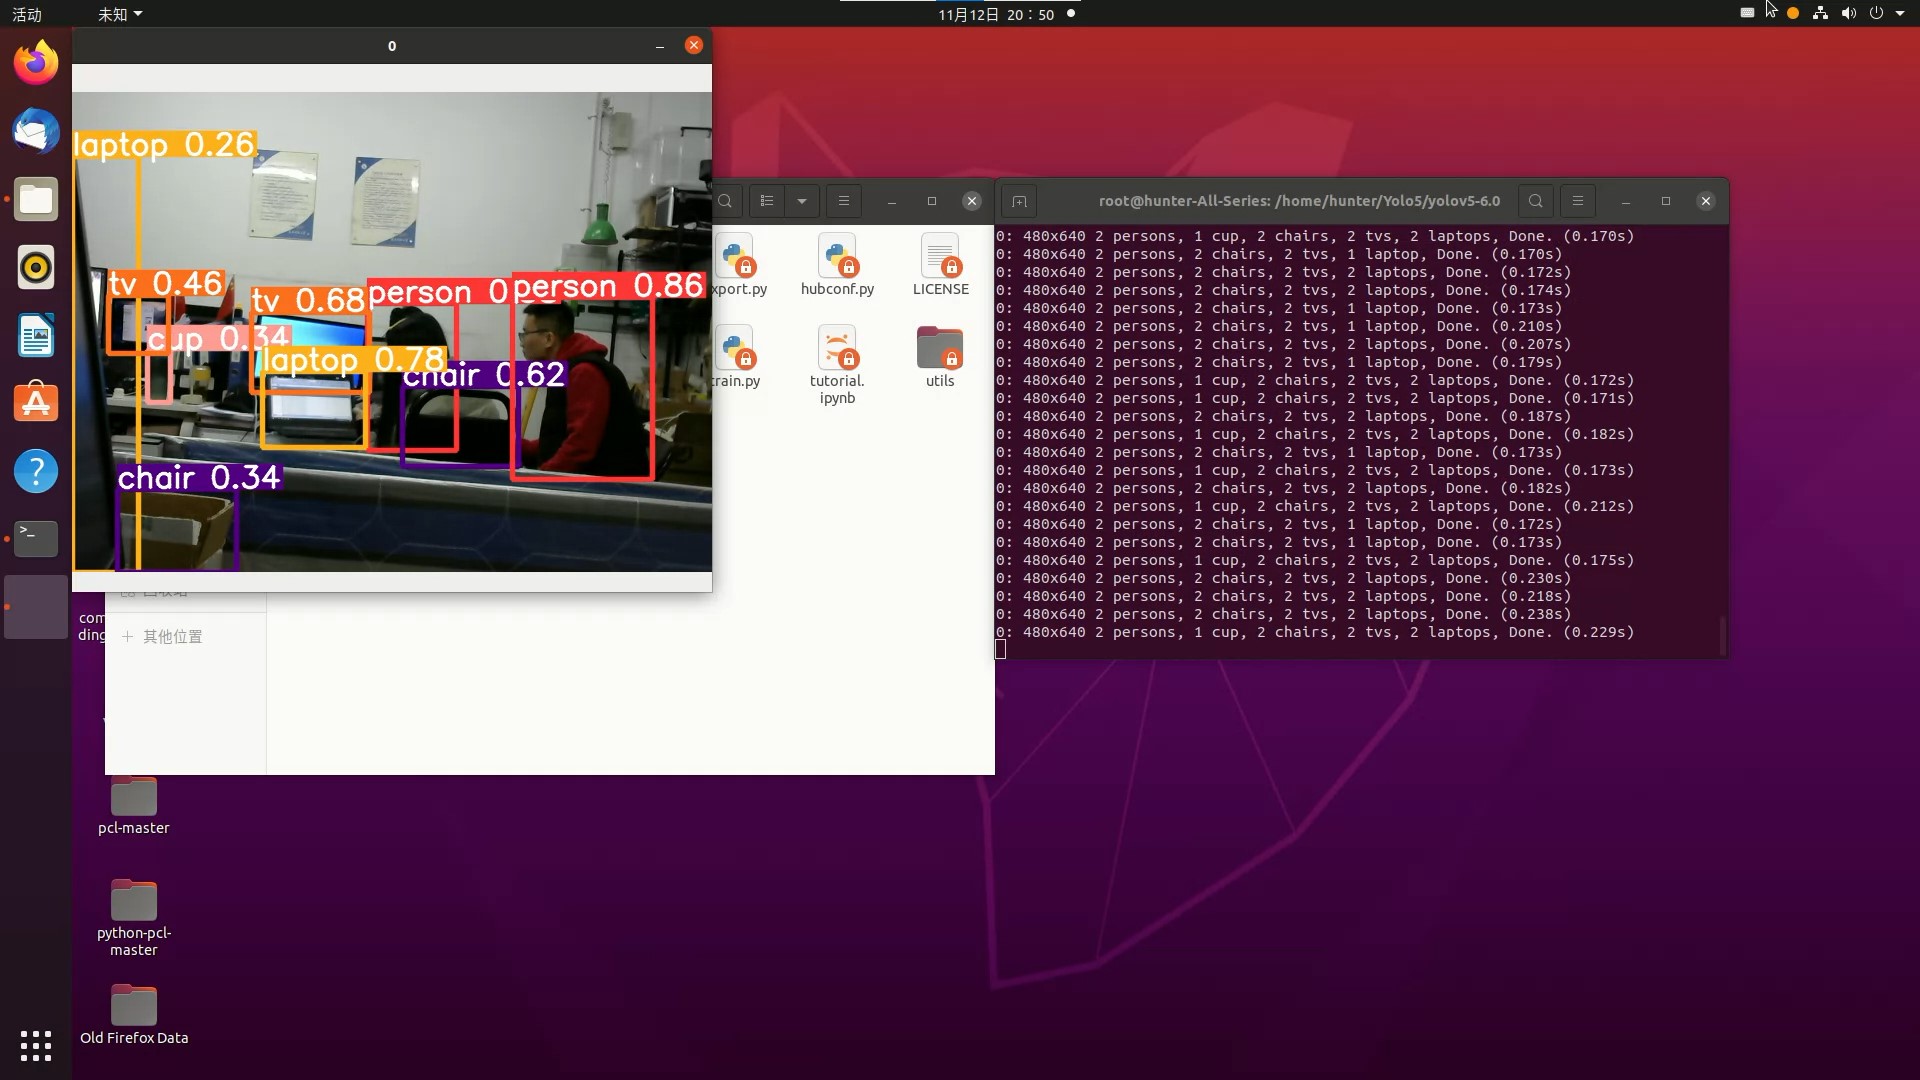
Task: Toggle list view in file manager
Action: coord(767,201)
